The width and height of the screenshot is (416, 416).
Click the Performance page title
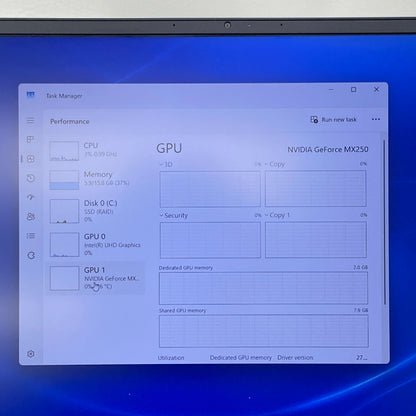[x=70, y=121]
